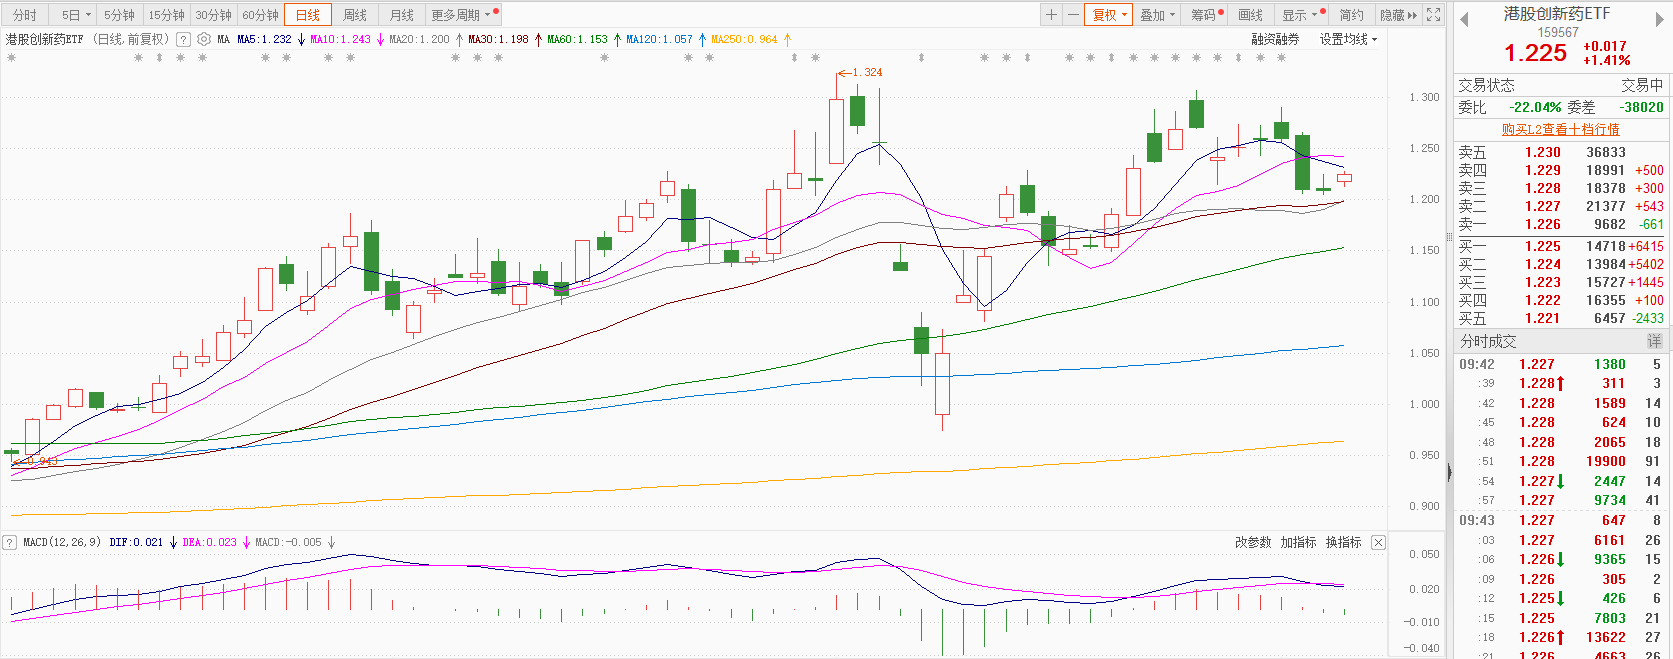Open MACD indicator help question icon
The height and width of the screenshot is (659, 1673).
(10, 542)
